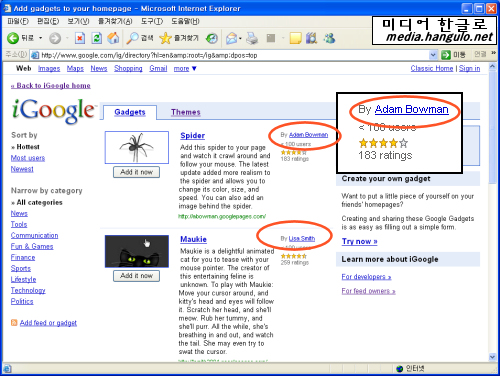
Task: Open the 즐겨찾기(A) menu
Action: pos(115,21)
